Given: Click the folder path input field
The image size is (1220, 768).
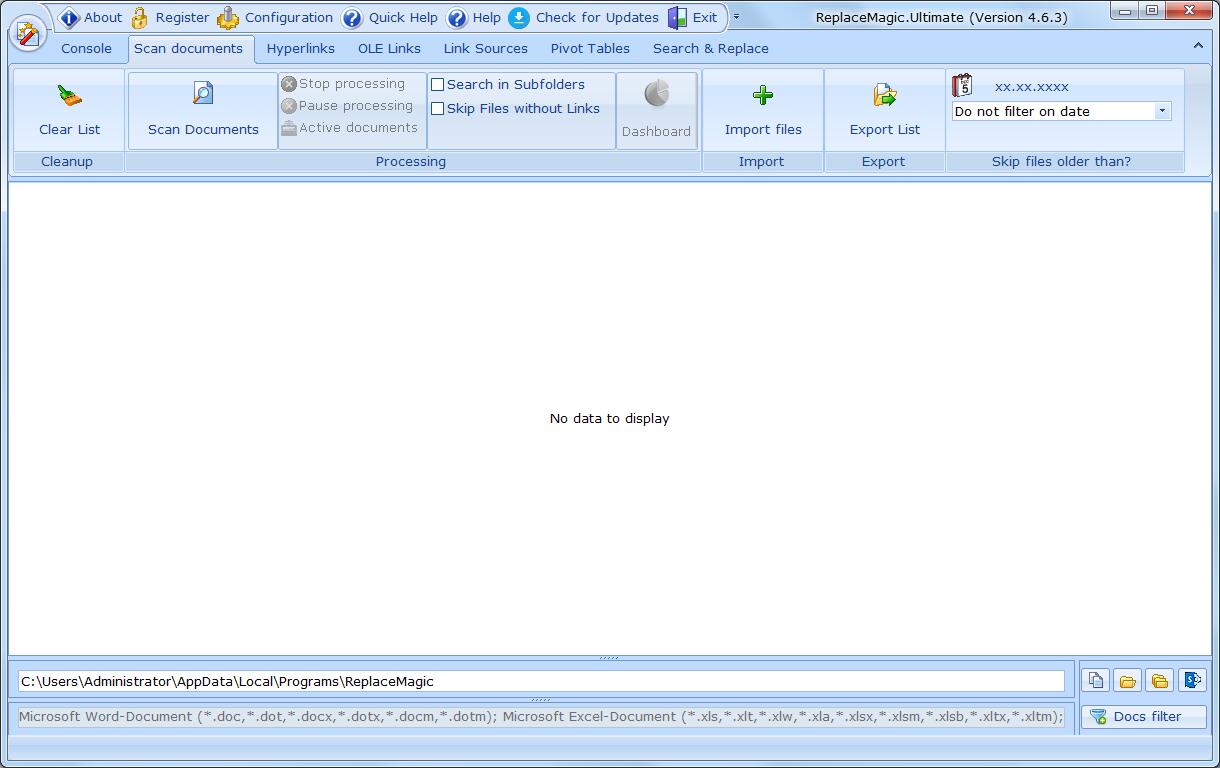Looking at the screenshot, I should pyautogui.click(x=541, y=681).
